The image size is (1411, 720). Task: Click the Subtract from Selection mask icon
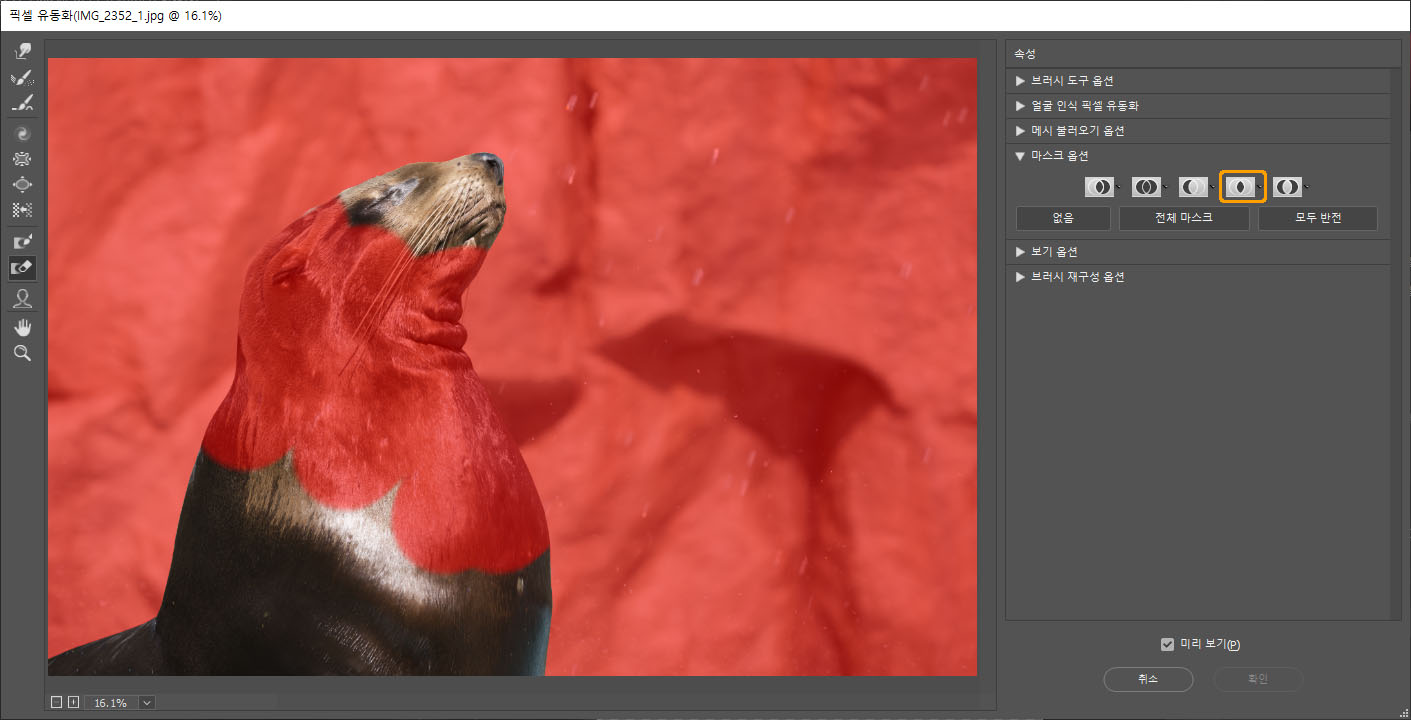tap(1193, 187)
